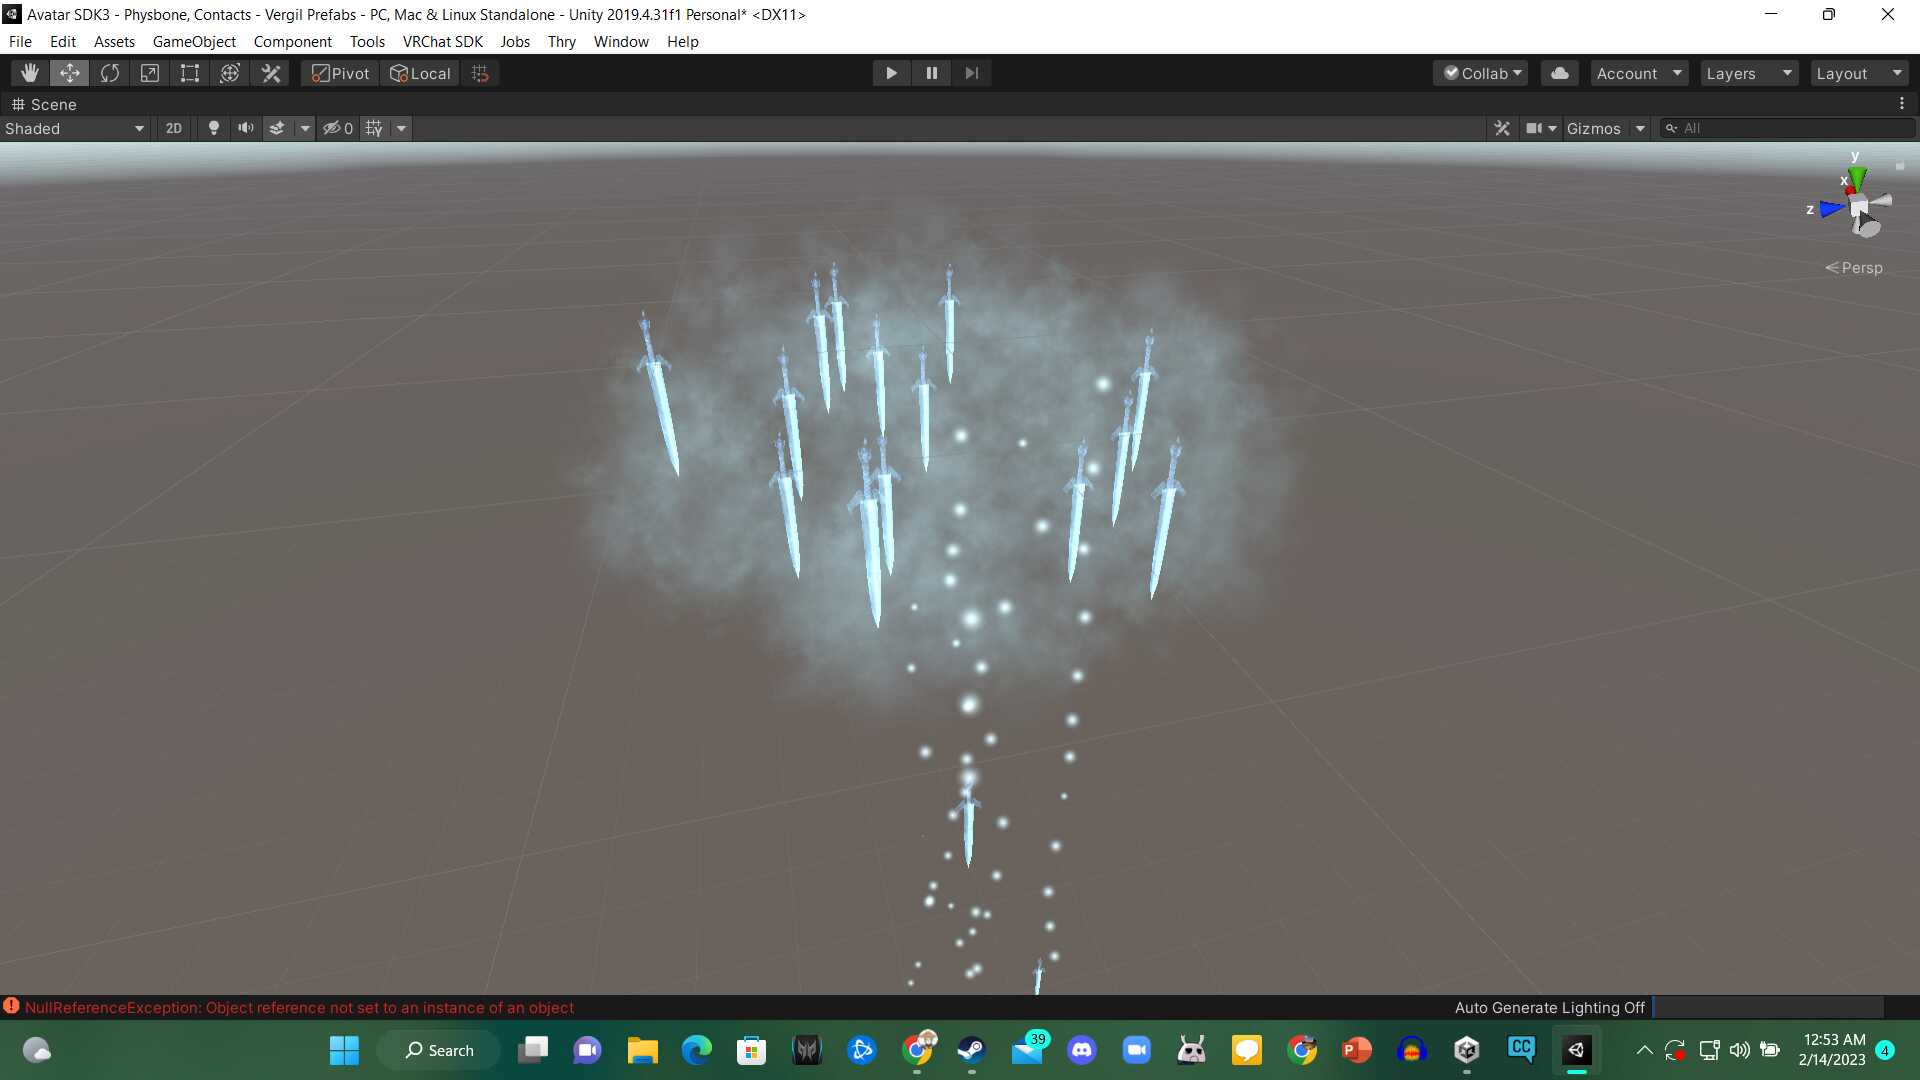Toggle hidden objects visibility counter
Screen dimensions: 1920x1080
click(337, 128)
